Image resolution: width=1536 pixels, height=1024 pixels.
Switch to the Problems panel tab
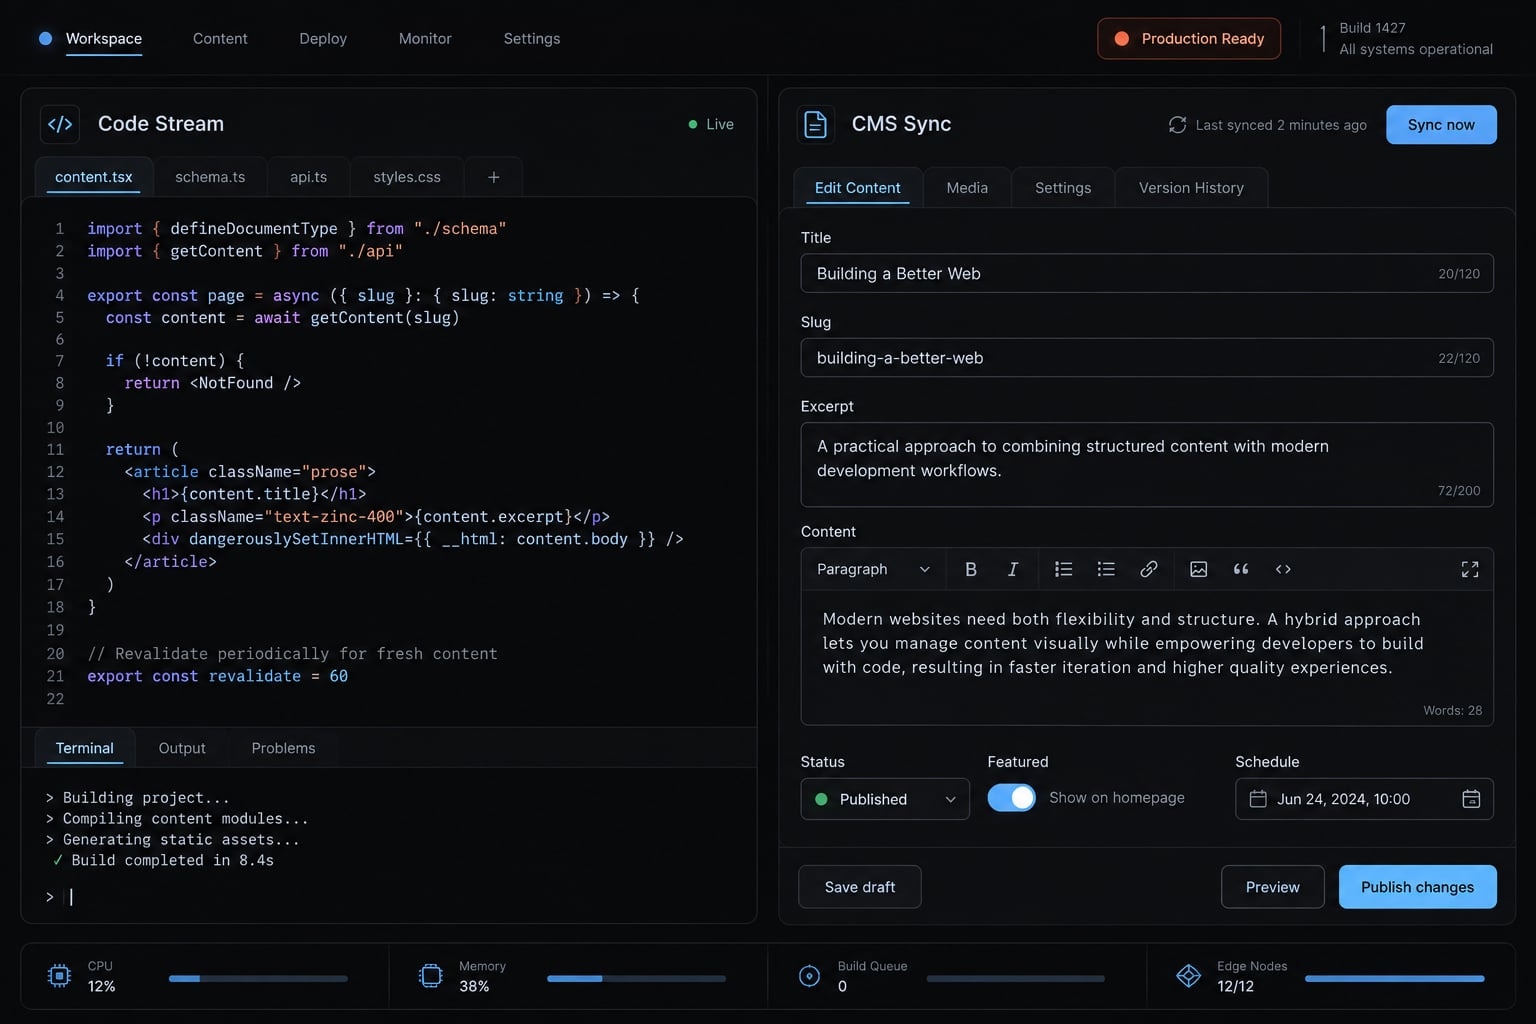[283, 748]
